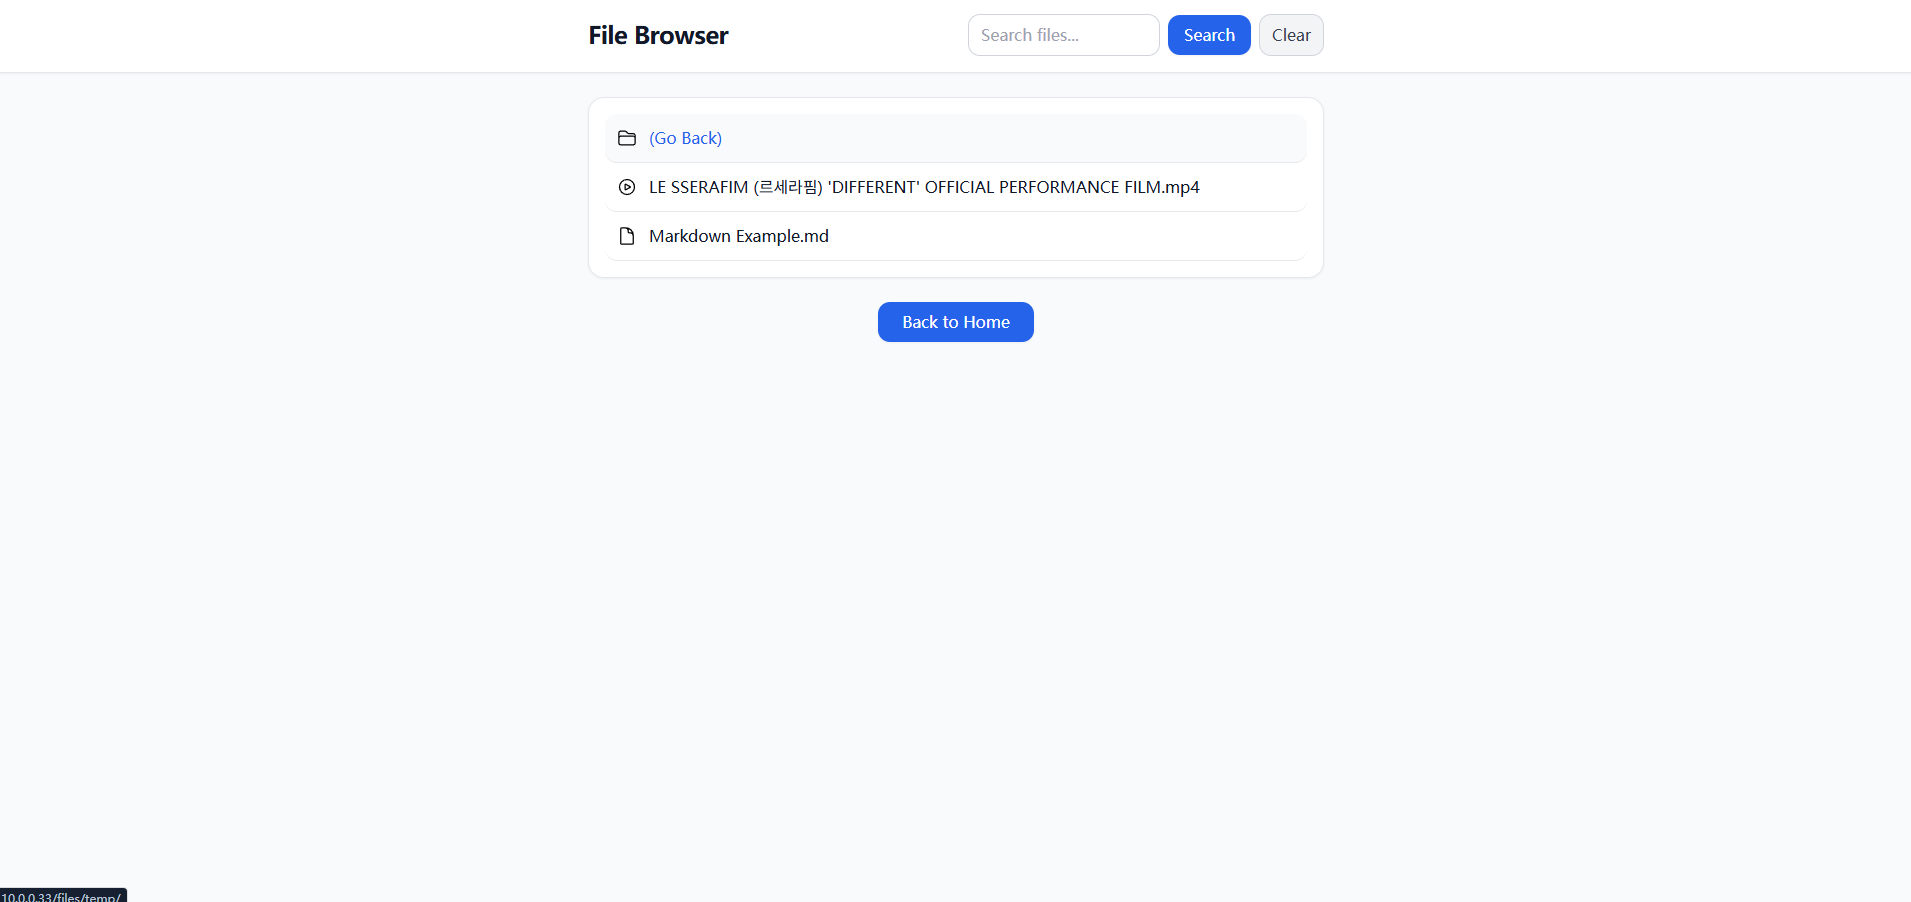Click the Back to Home button
Viewport: 1911px width, 902px height.
point(955,322)
